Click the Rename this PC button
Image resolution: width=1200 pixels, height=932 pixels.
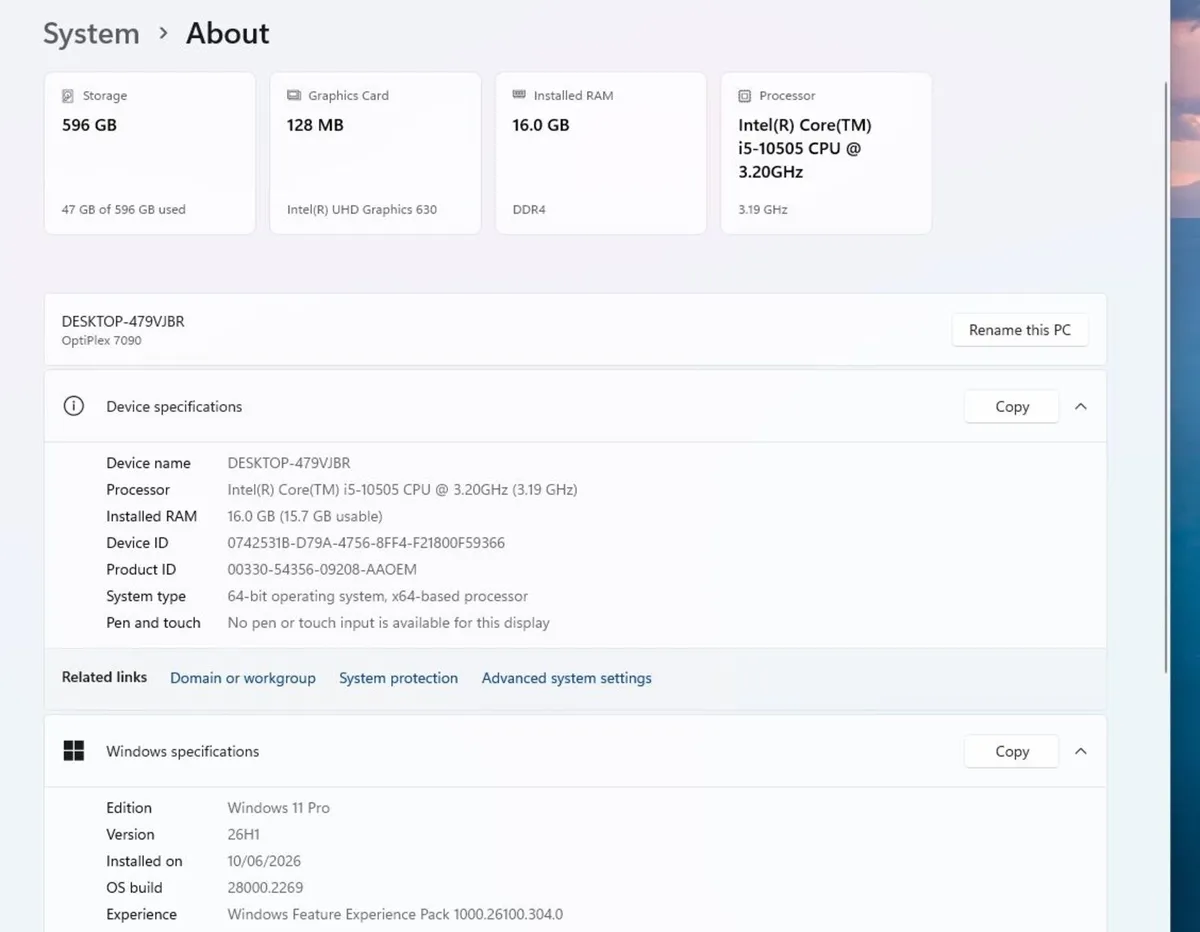click(x=1020, y=330)
